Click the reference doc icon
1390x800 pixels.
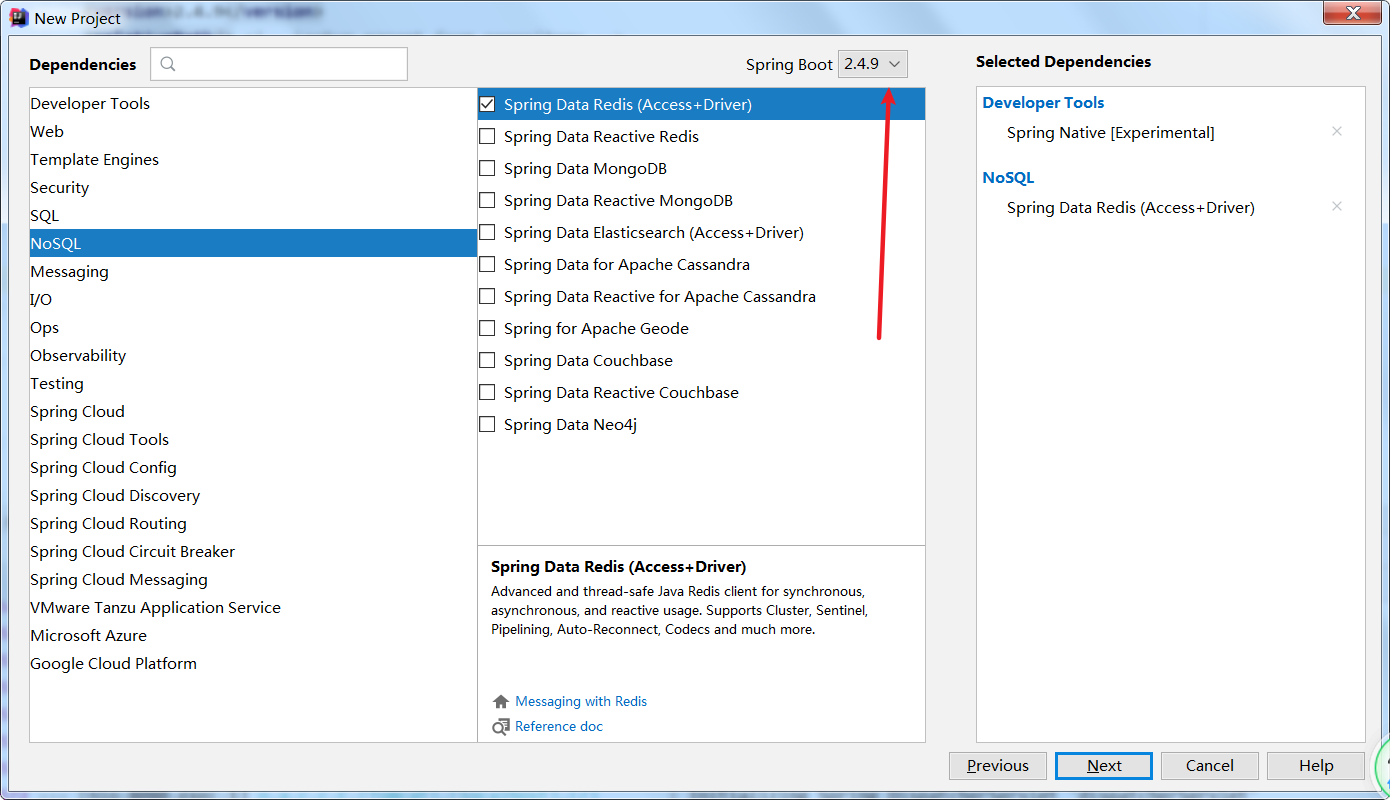coord(501,727)
